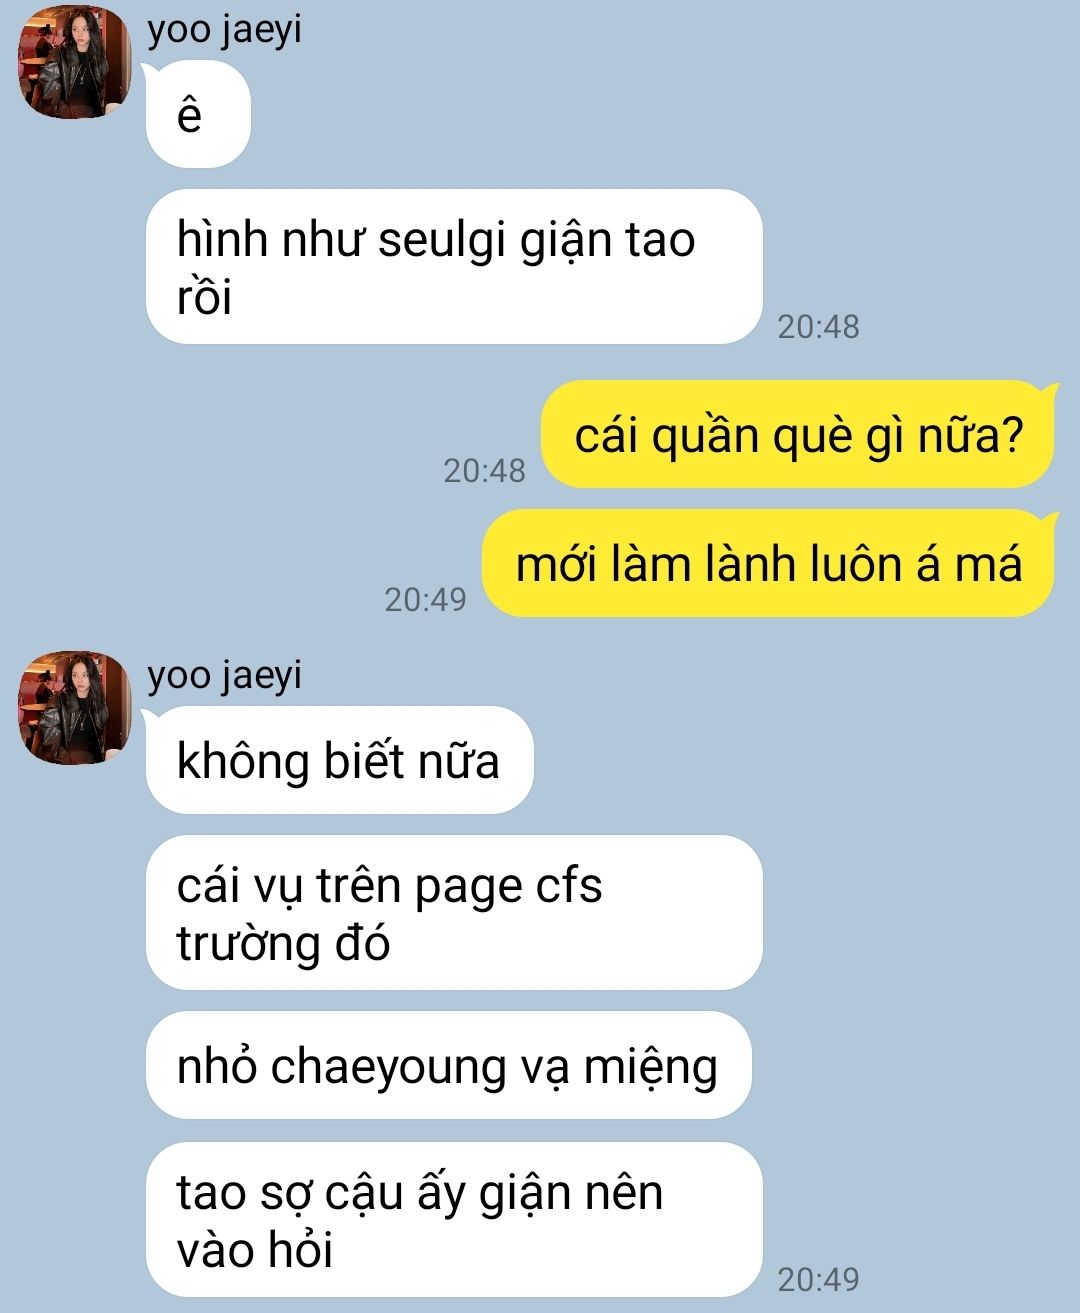Open yoo jaeyi's second profile picture
This screenshot has height=1313, width=1080.
[x=76, y=707]
